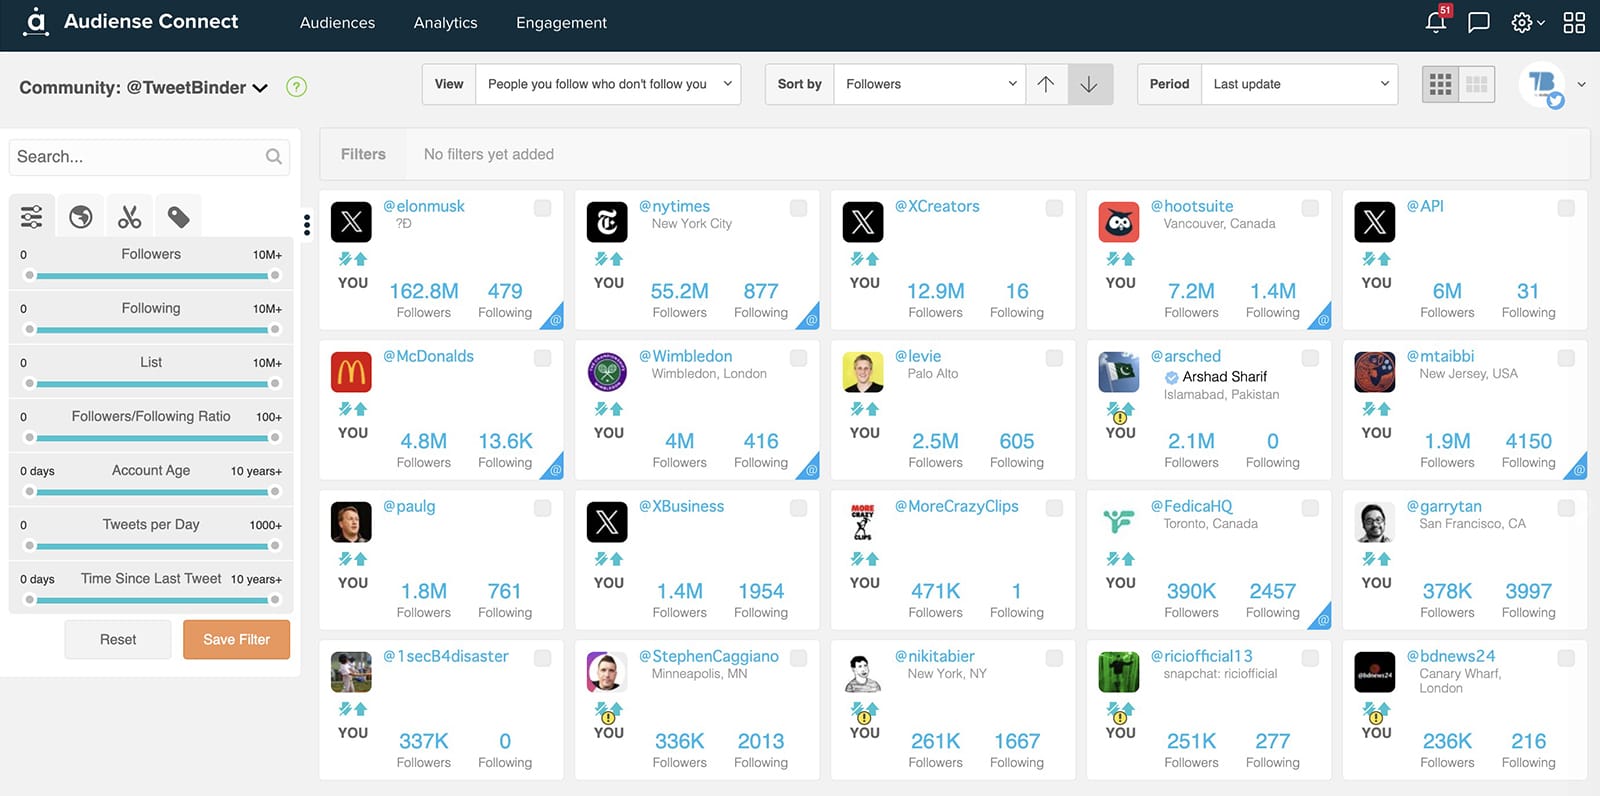Click the Following slider right handle
Image resolution: width=1600 pixels, height=796 pixels.
coord(275,329)
